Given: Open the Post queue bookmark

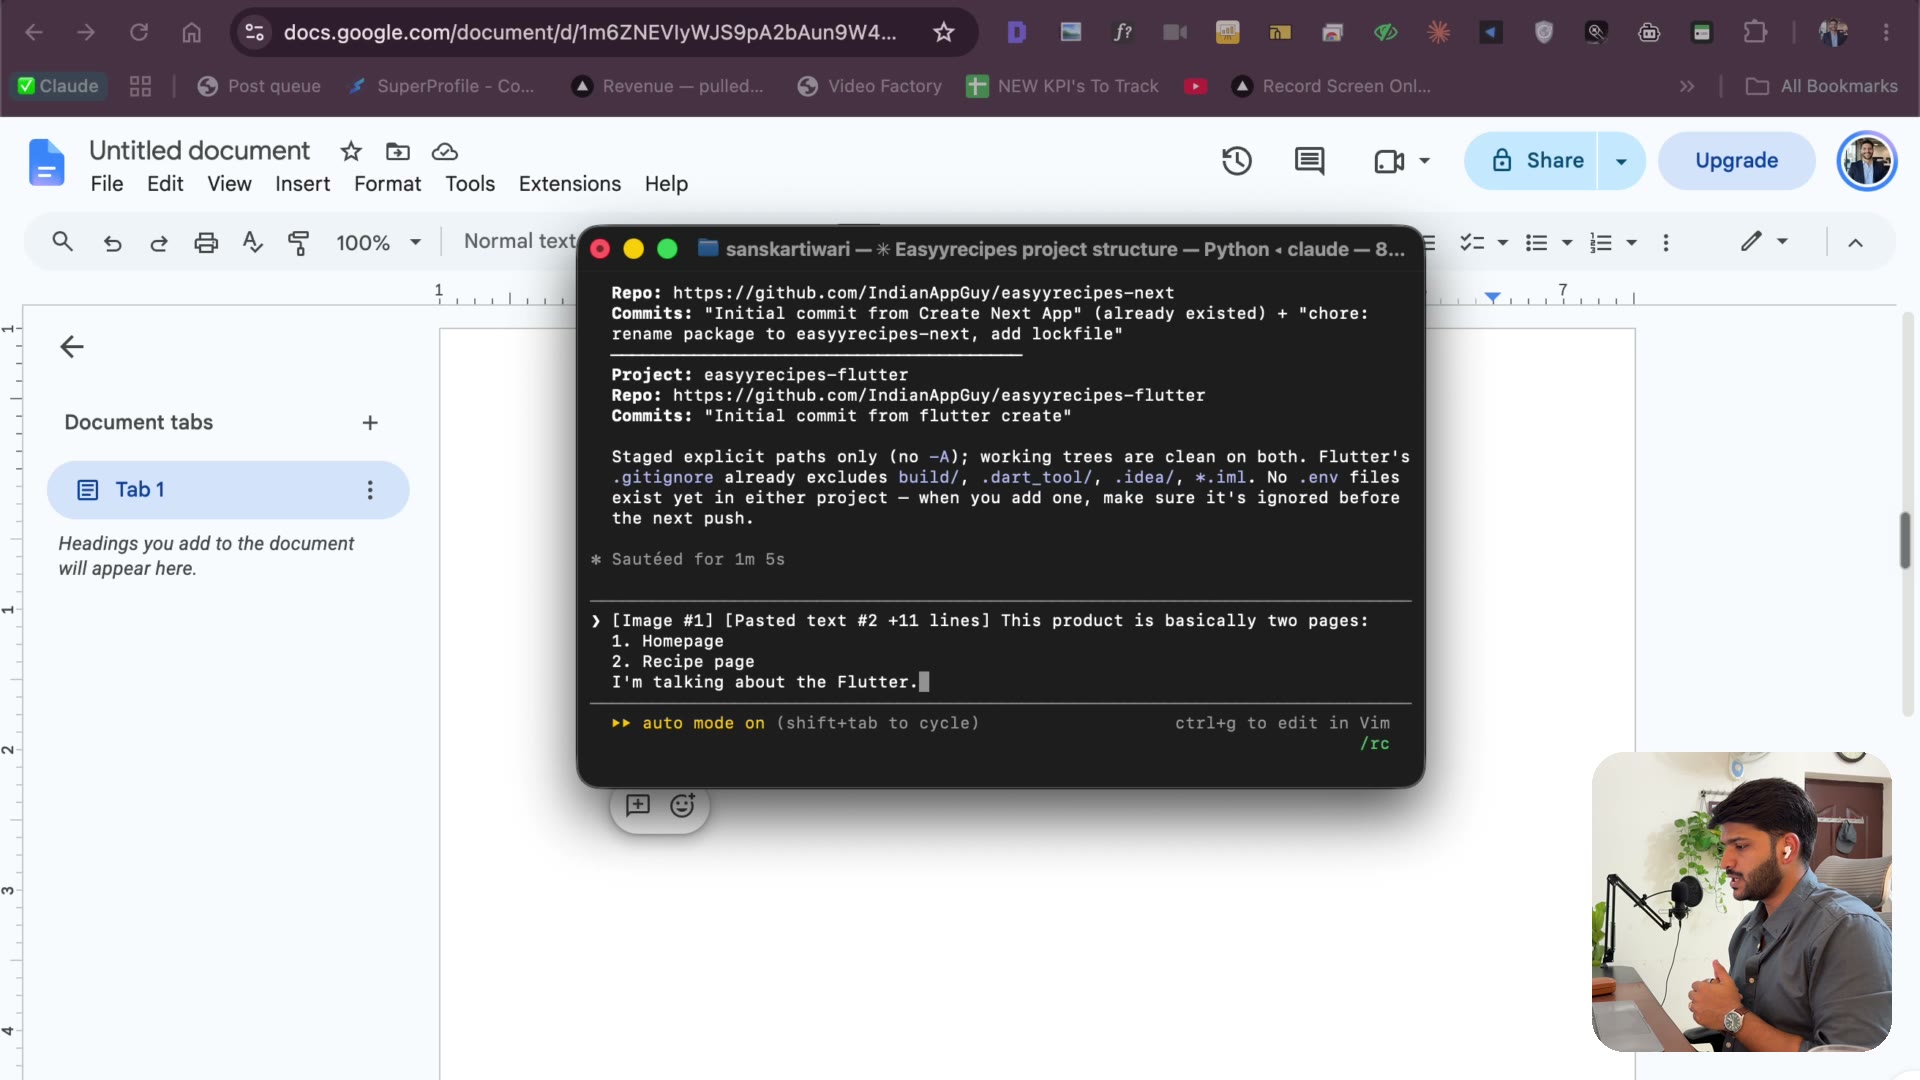Looking at the screenshot, I should [x=259, y=87].
